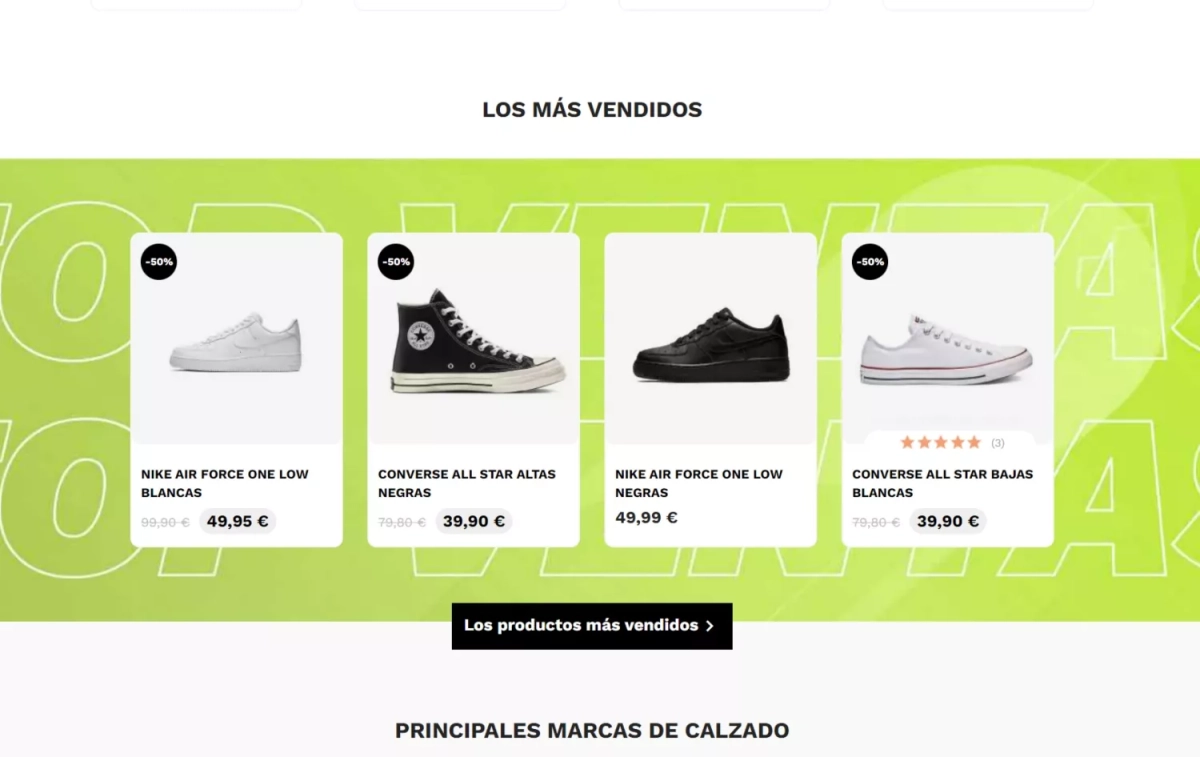Click the -50% badge on white Converse
This screenshot has width=1200, height=757.
pyautogui.click(x=870, y=262)
